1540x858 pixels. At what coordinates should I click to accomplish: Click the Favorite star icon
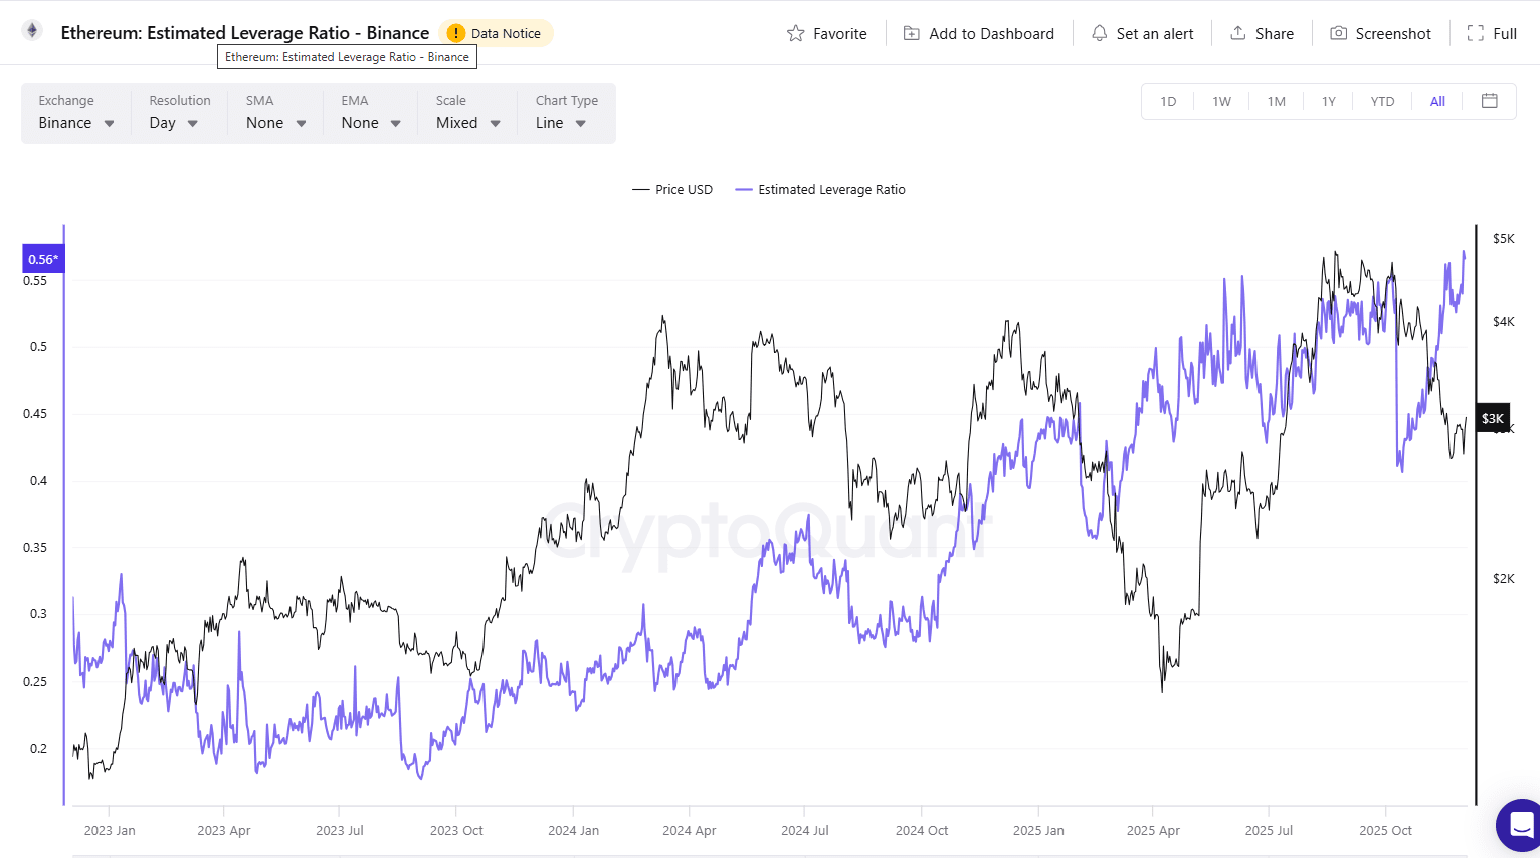797,33
